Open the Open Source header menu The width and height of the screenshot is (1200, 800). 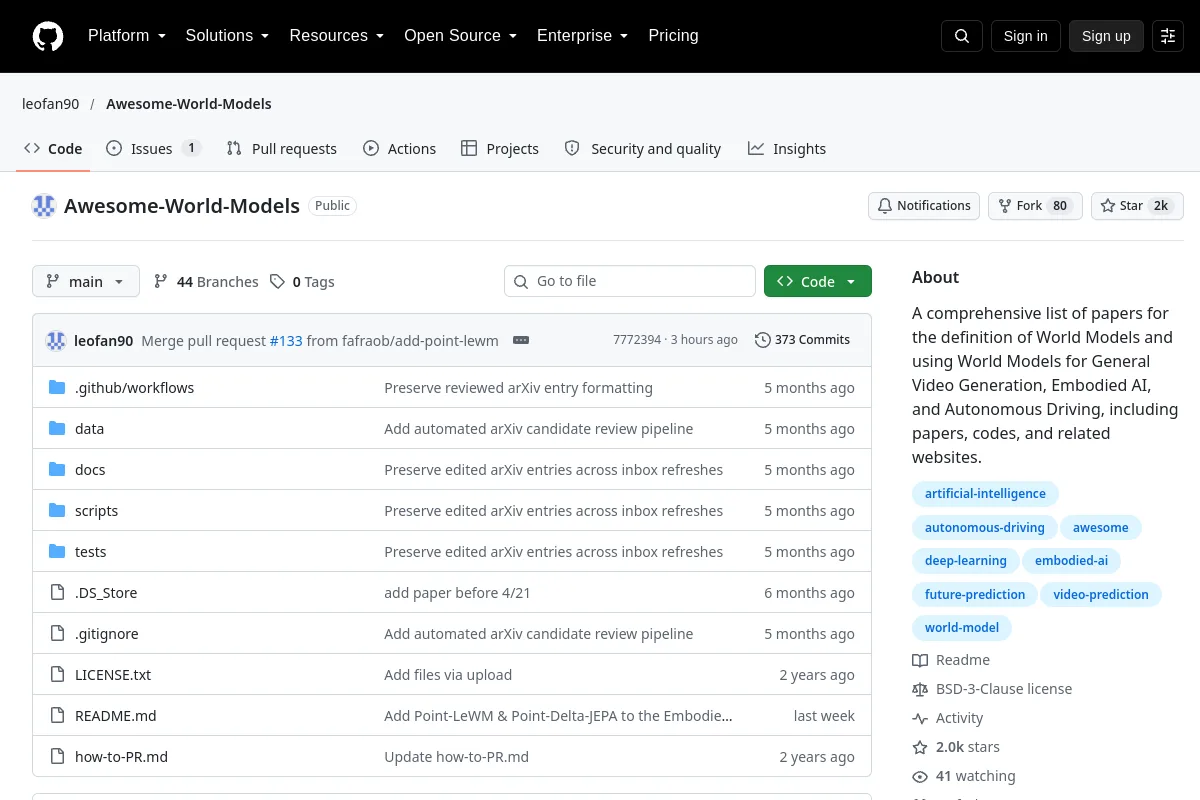point(460,36)
